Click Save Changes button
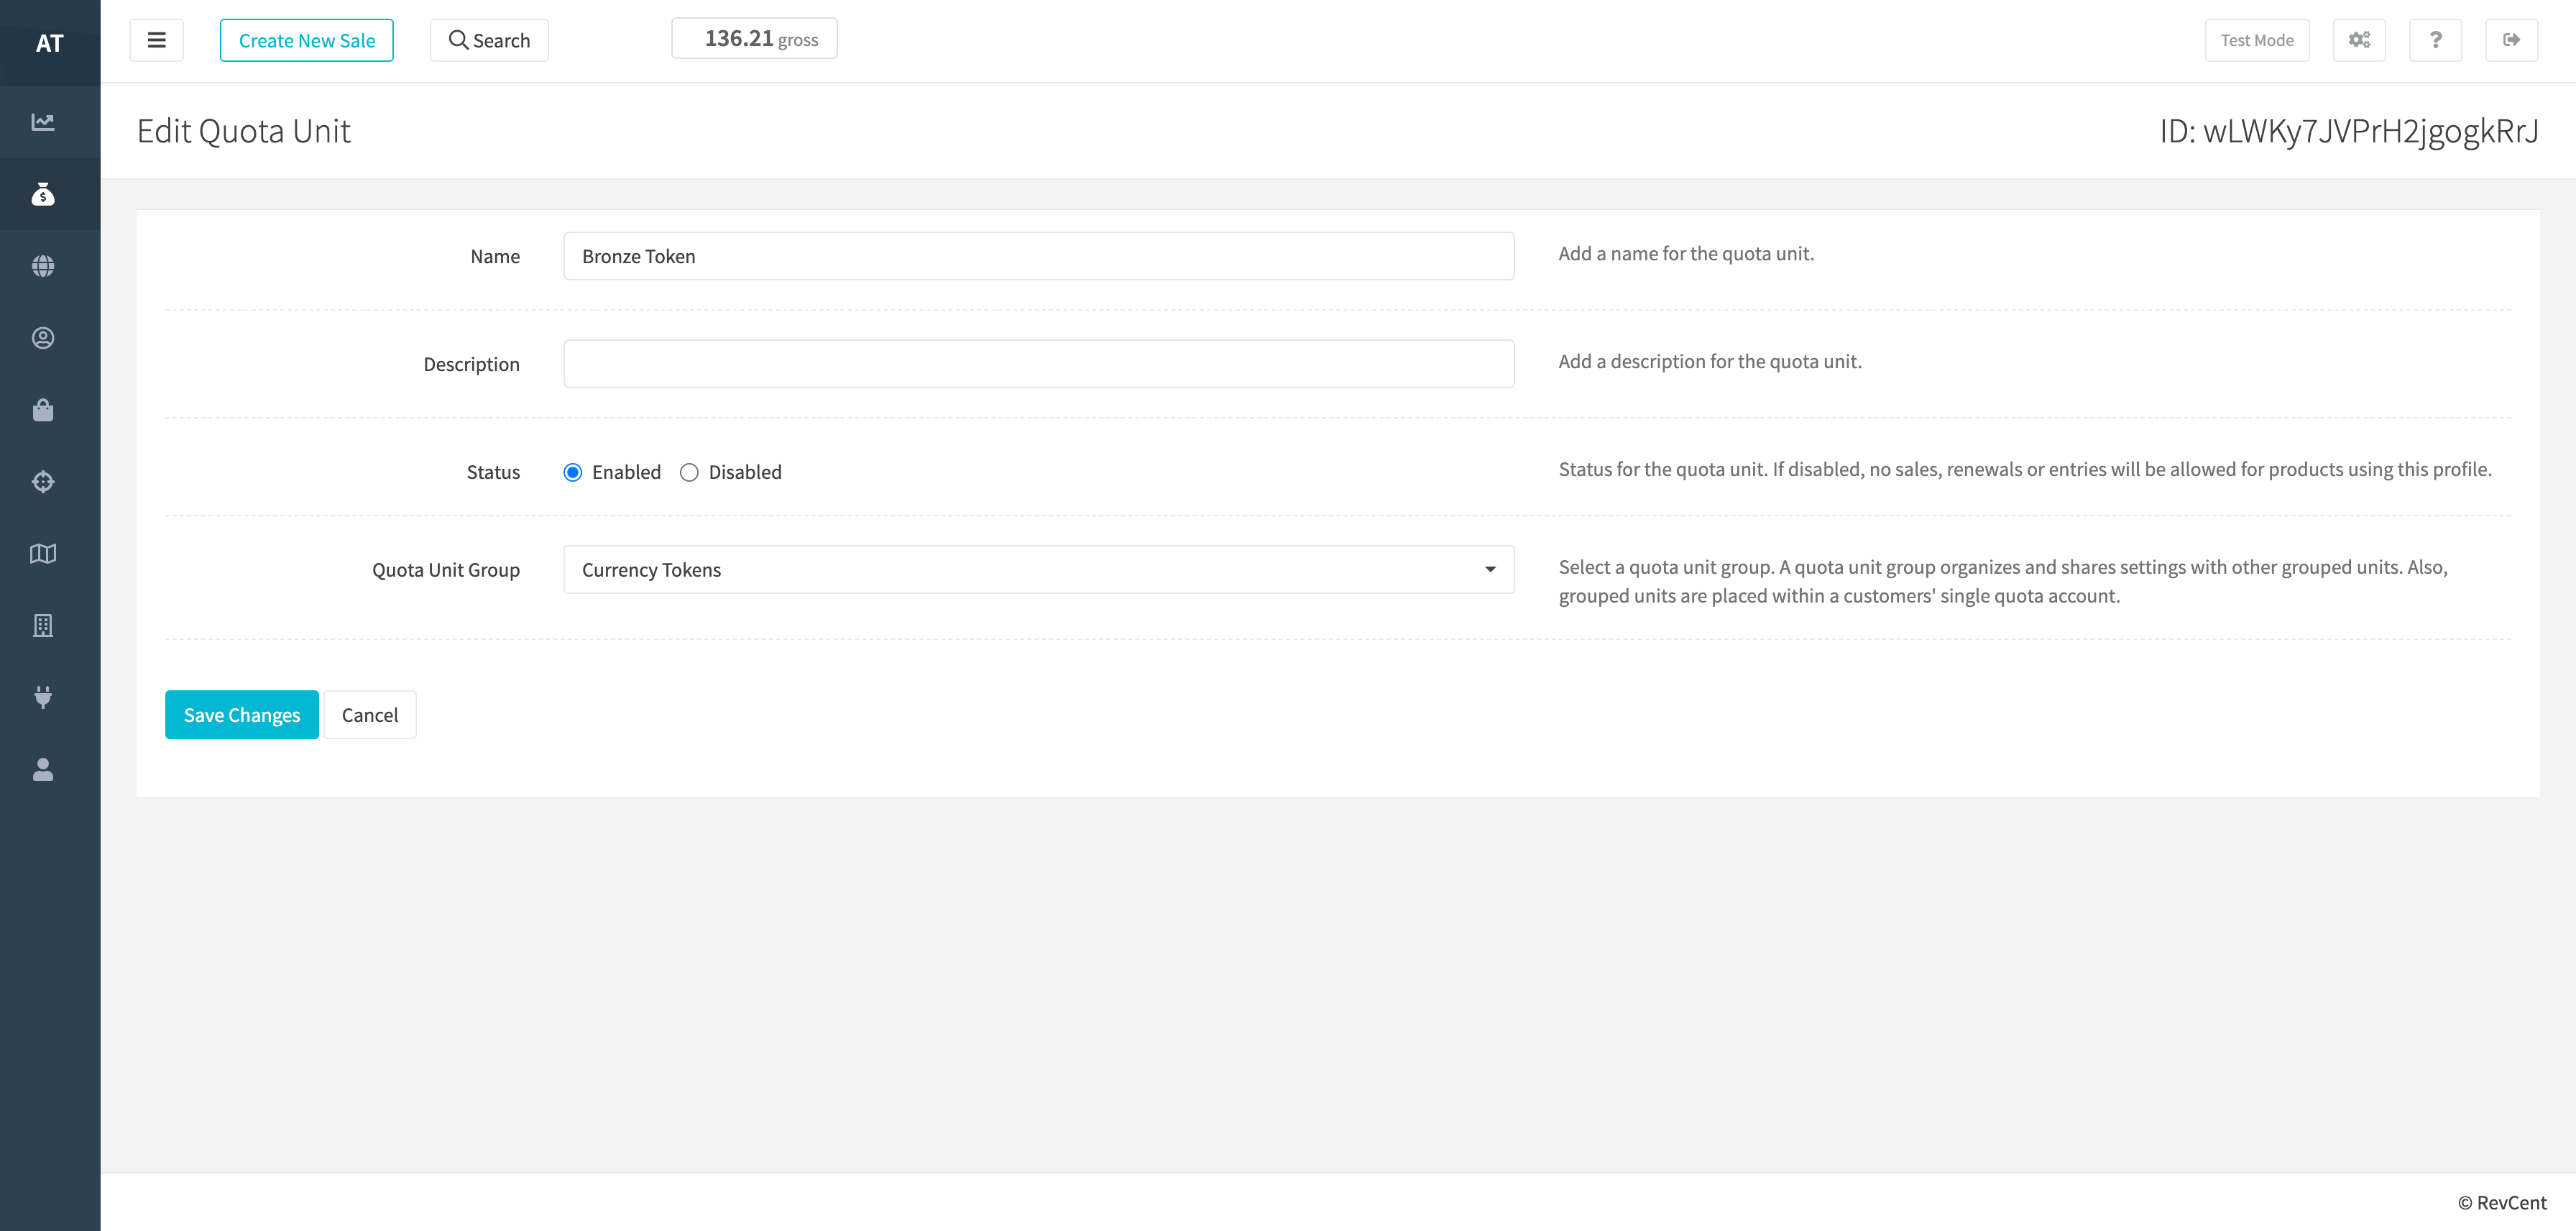The width and height of the screenshot is (2576, 1231). [242, 715]
